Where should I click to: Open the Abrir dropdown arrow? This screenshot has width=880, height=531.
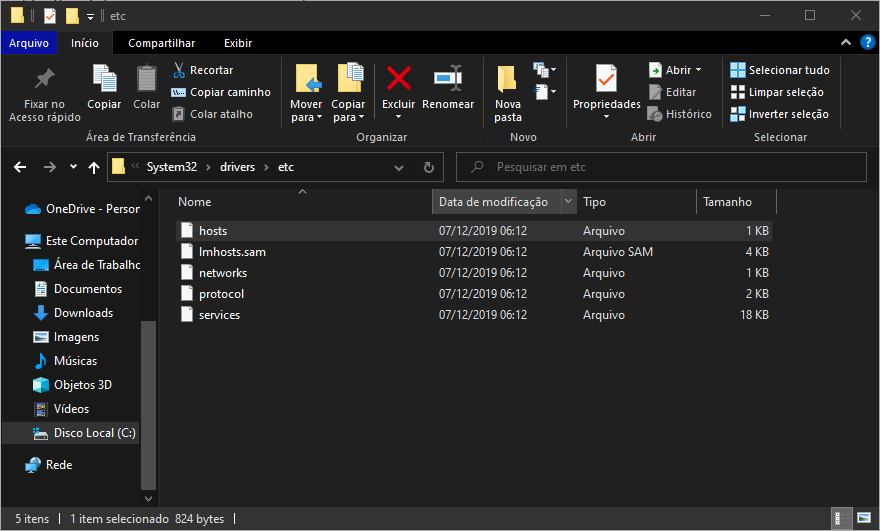tap(699, 70)
